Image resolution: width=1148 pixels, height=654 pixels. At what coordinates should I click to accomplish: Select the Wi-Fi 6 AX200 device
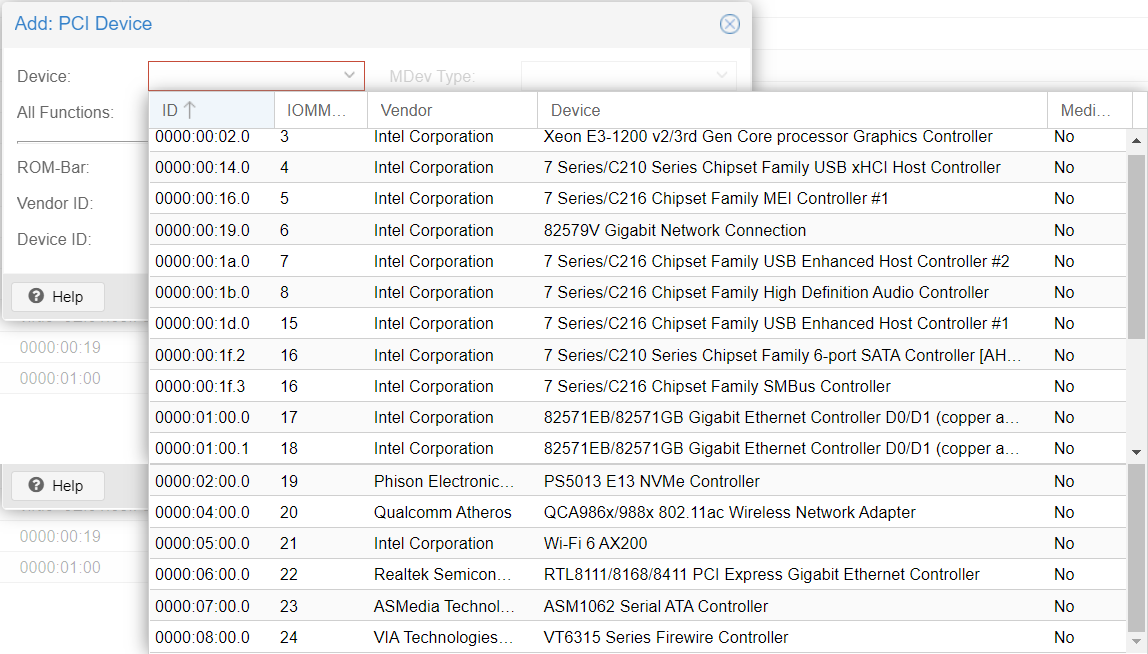coord(595,543)
